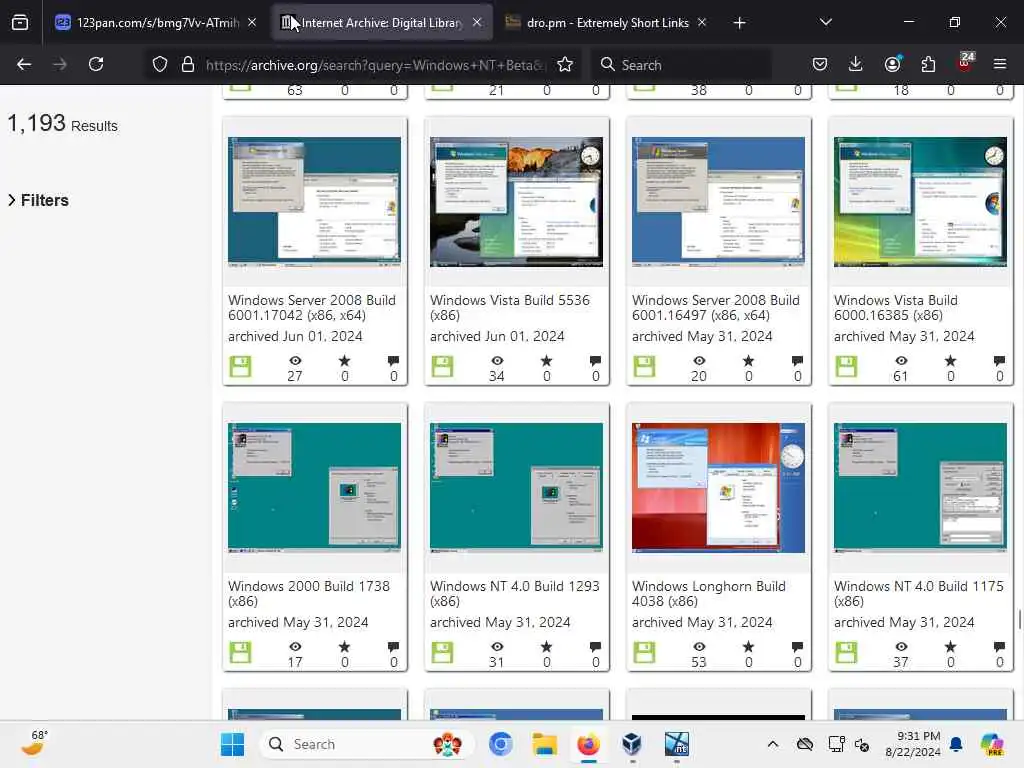Click the taskbar Search box
The height and width of the screenshot is (768, 1024).
pyautogui.click(x=366, y=744)
